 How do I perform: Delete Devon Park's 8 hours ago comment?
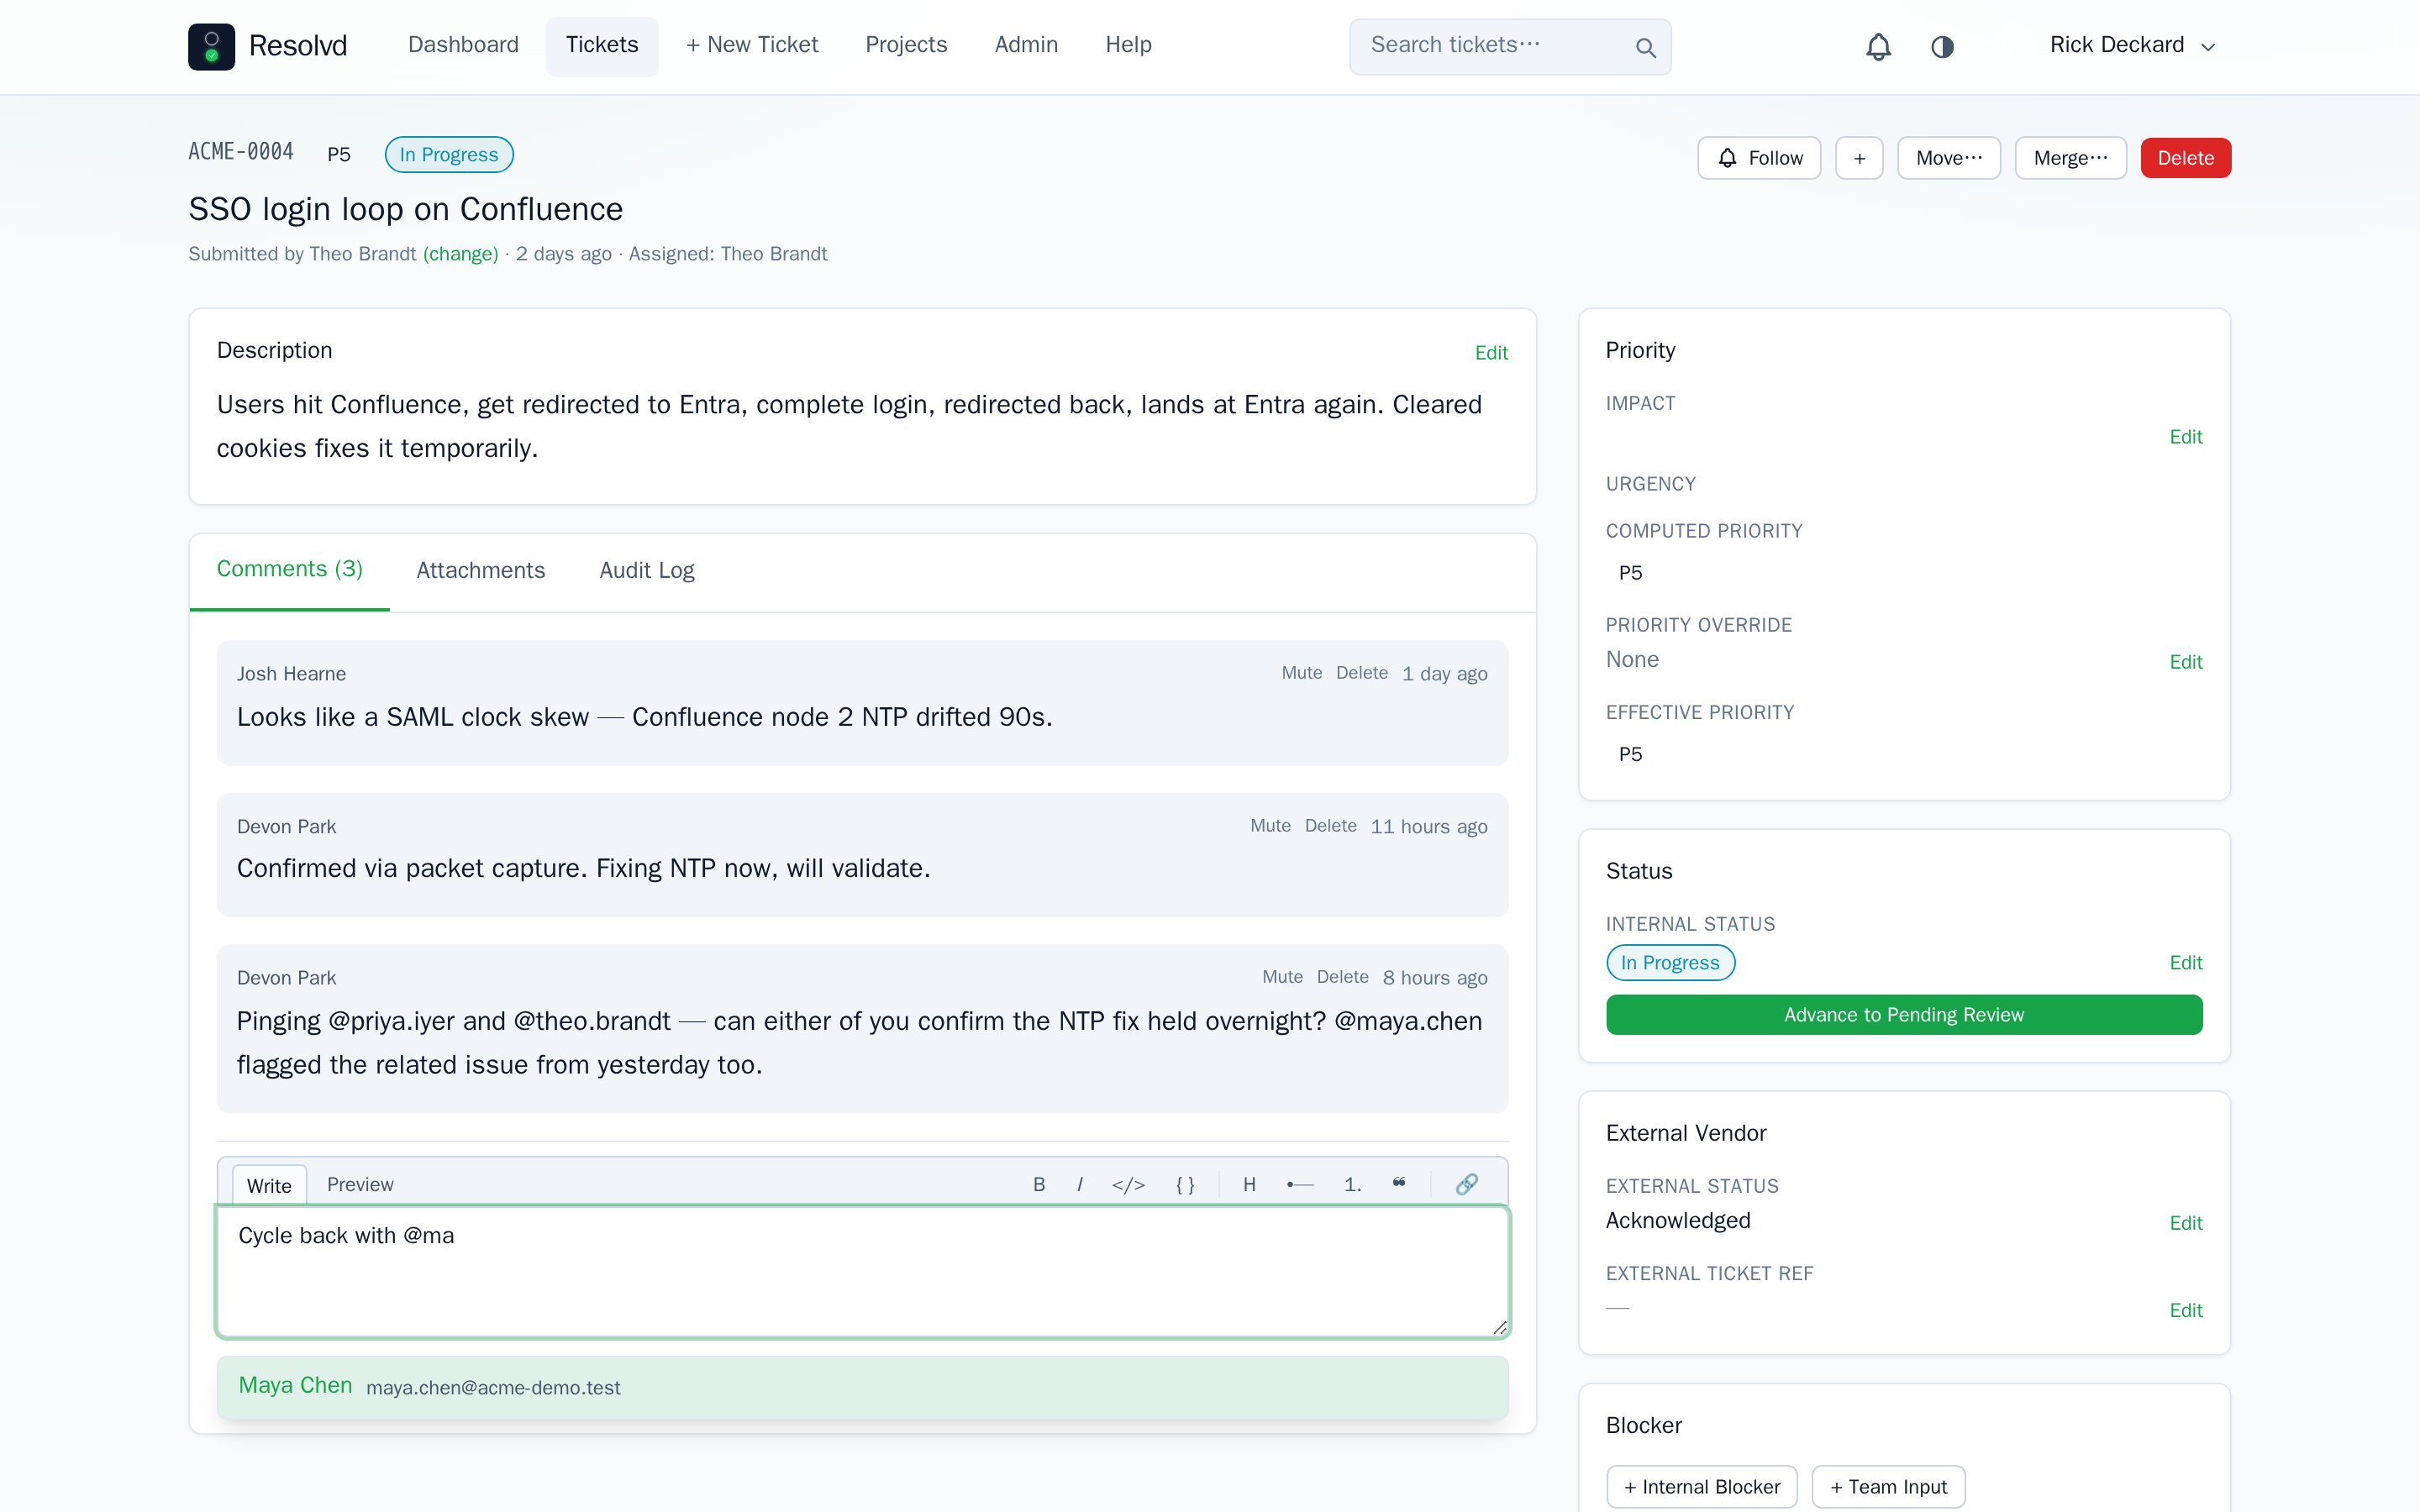[x=1342, y=977]
